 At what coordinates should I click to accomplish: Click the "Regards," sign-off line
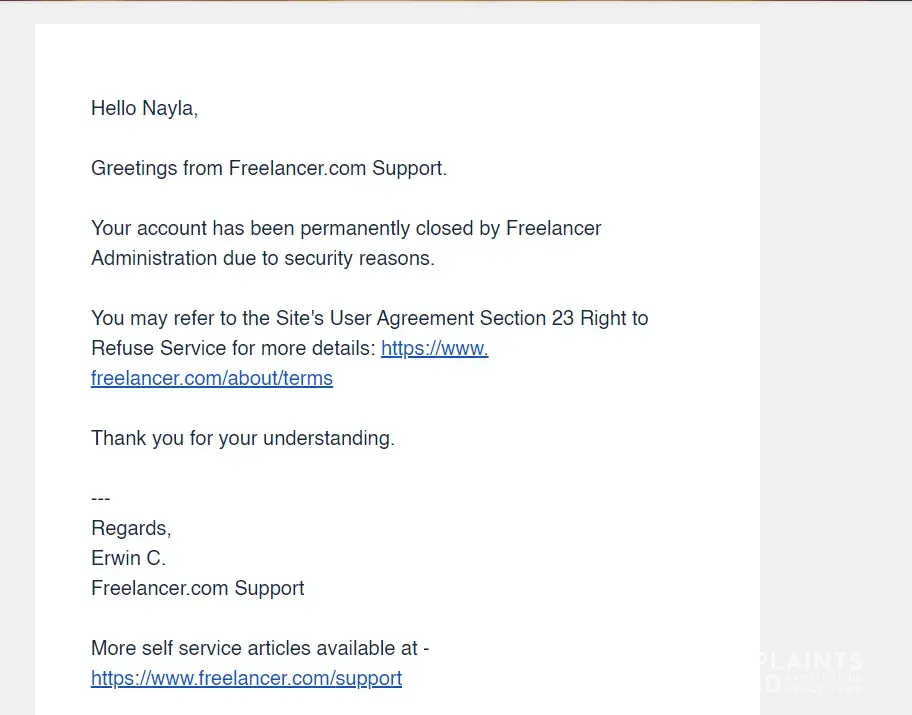(131, 528)
